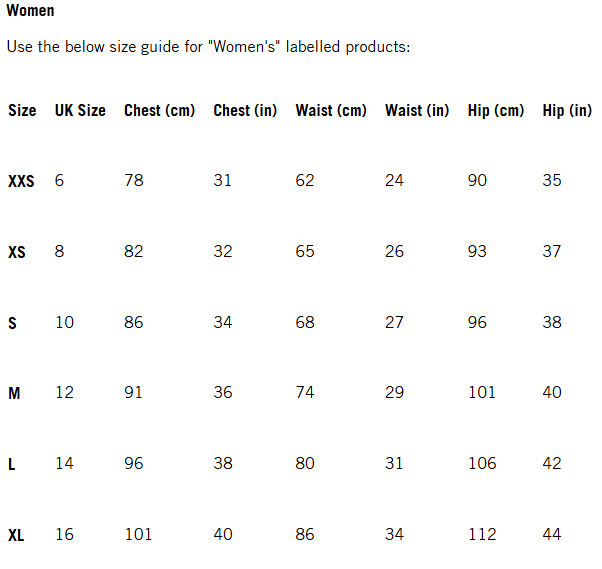
Task: Select the L size row label
Action: point(12,465)
